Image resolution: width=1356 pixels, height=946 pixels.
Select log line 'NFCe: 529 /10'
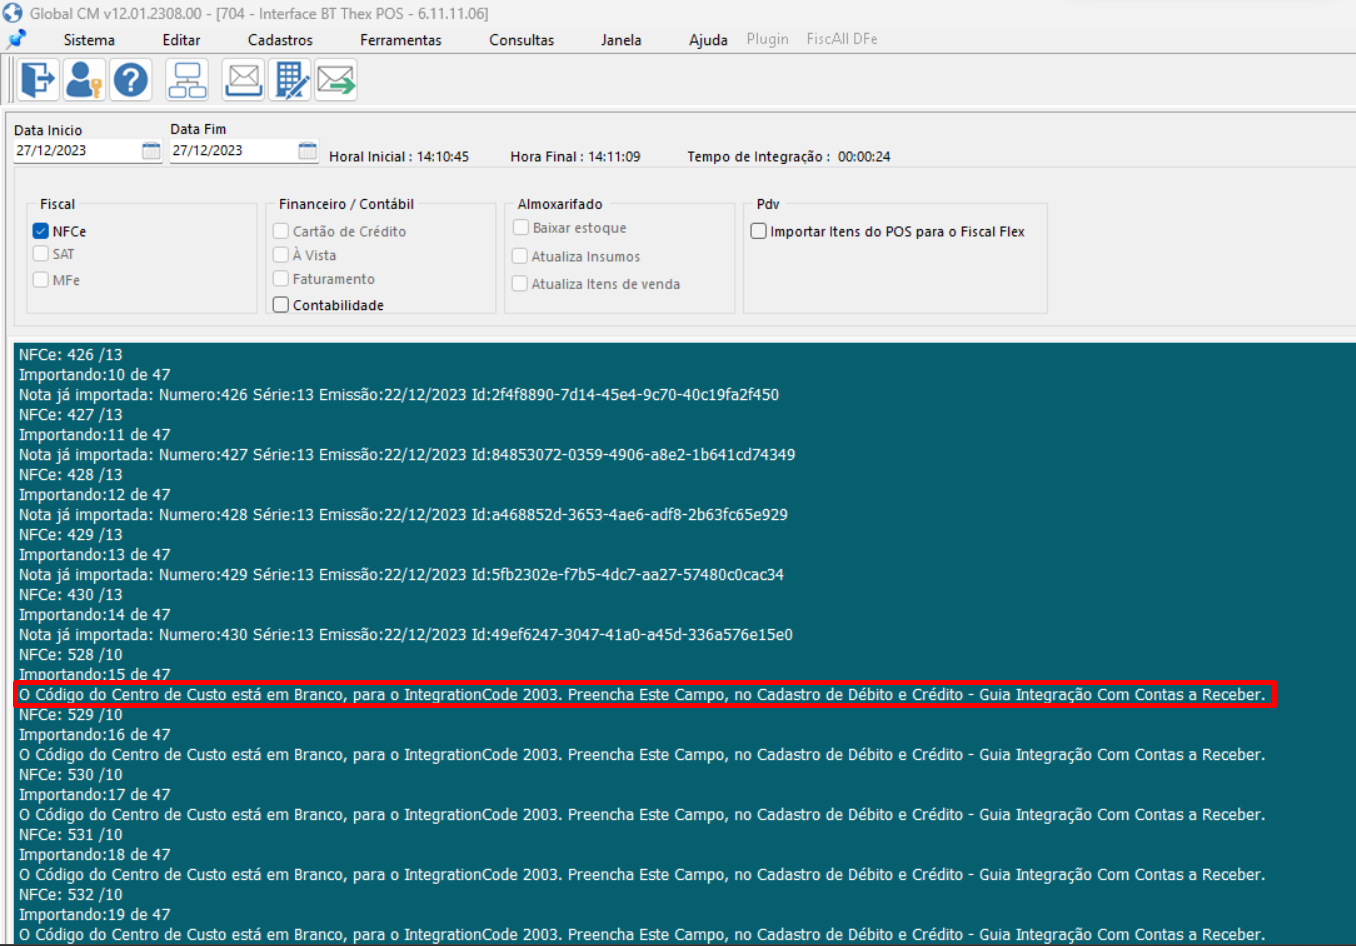pos(71,715)
